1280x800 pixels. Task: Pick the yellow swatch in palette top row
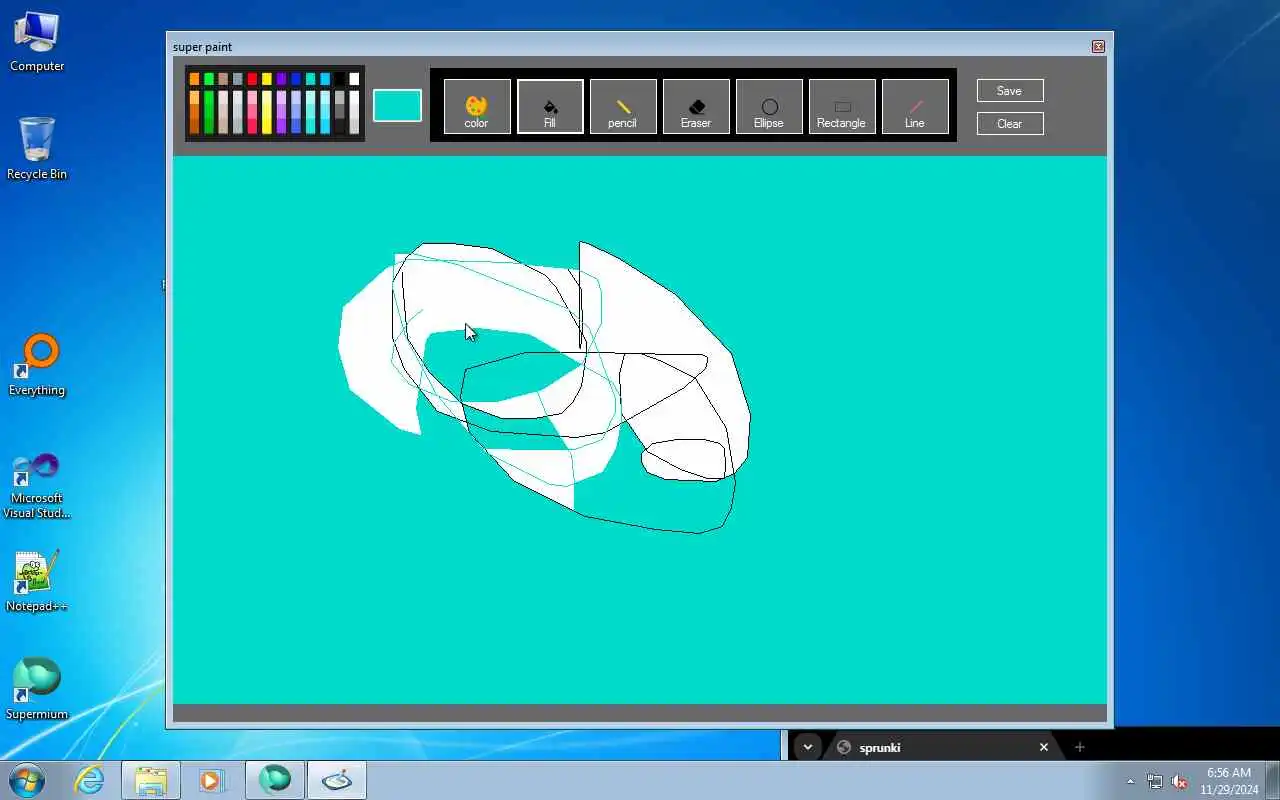(x=267, y=79)
